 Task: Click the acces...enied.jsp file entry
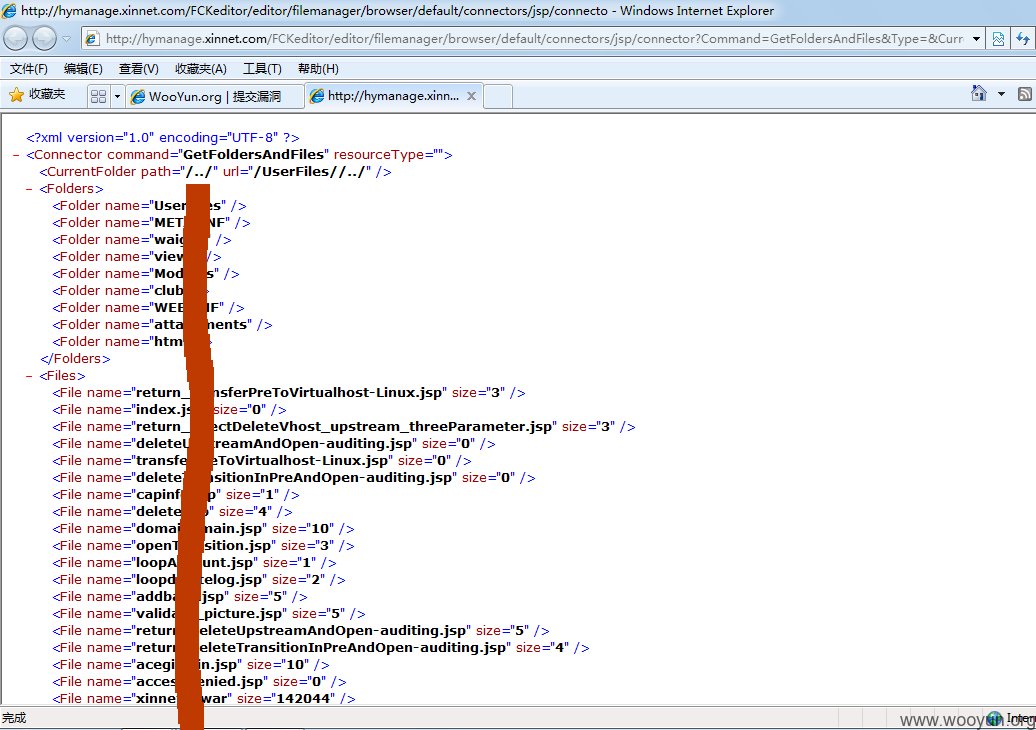coord(200,682)
